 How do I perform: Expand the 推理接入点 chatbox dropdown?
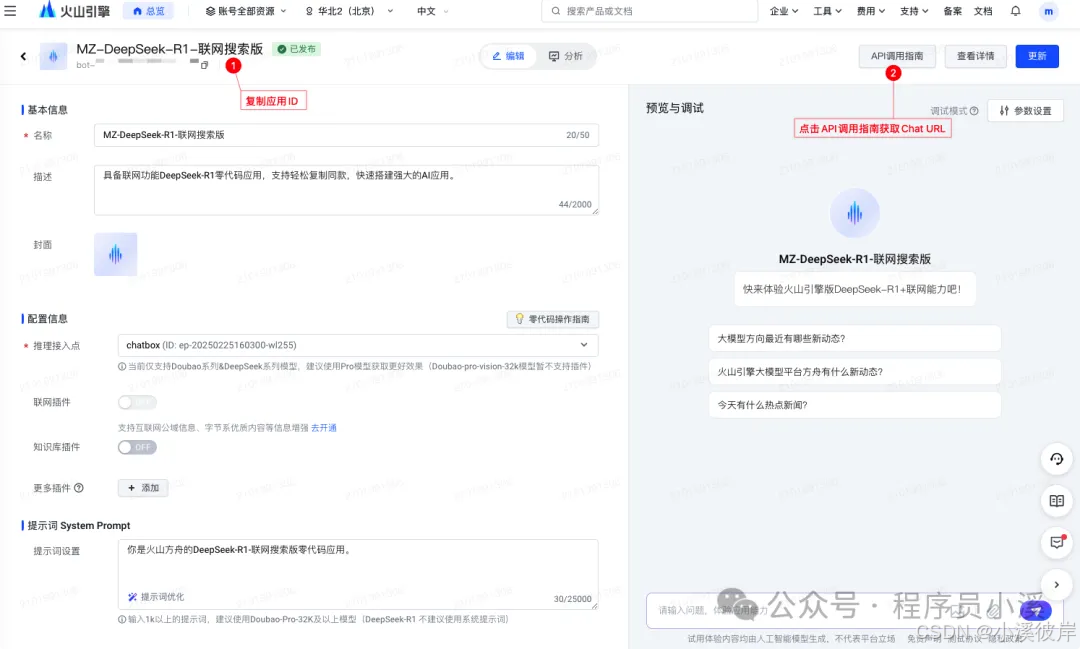pyautogui.click(x=358, y=345)
